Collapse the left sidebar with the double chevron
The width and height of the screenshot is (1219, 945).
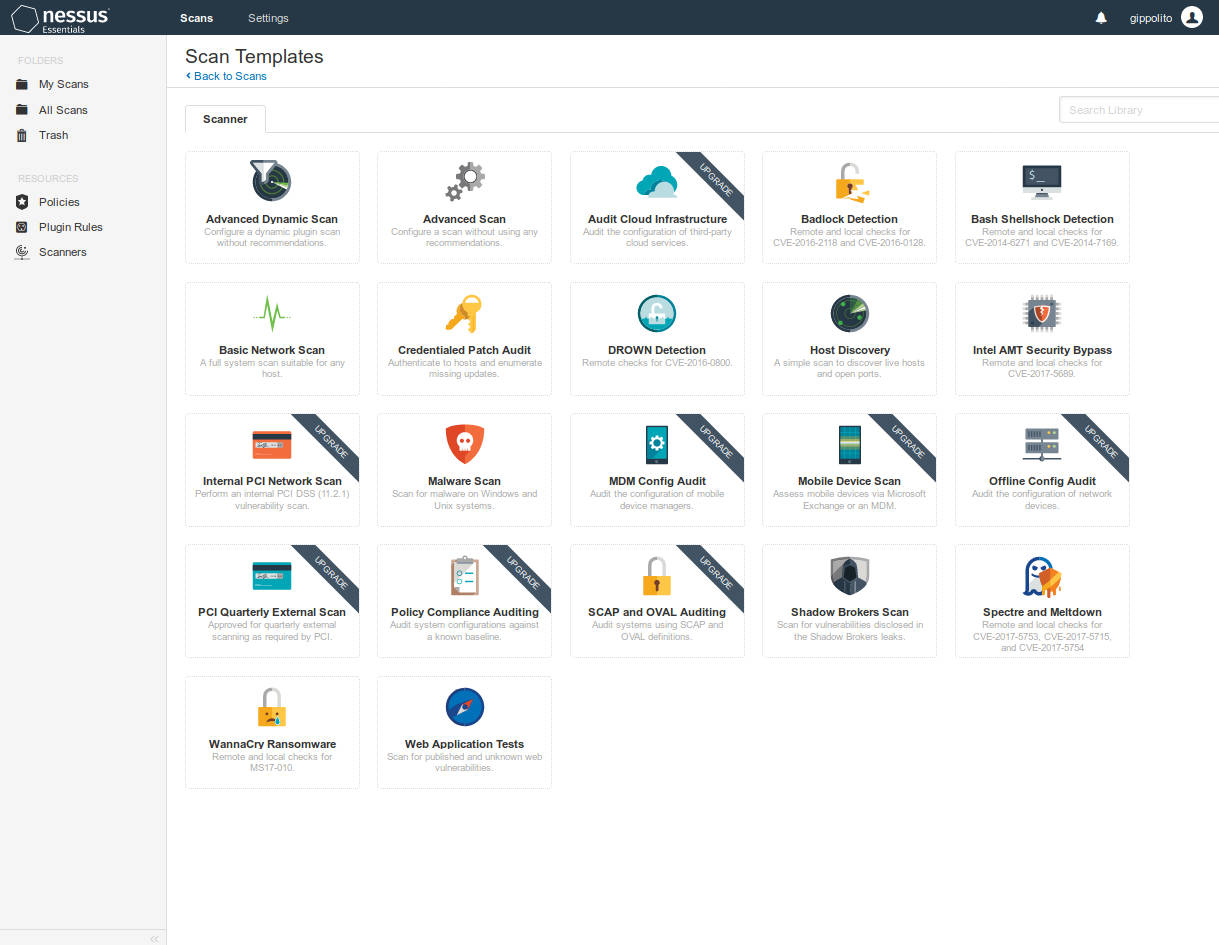coord(154,938)
